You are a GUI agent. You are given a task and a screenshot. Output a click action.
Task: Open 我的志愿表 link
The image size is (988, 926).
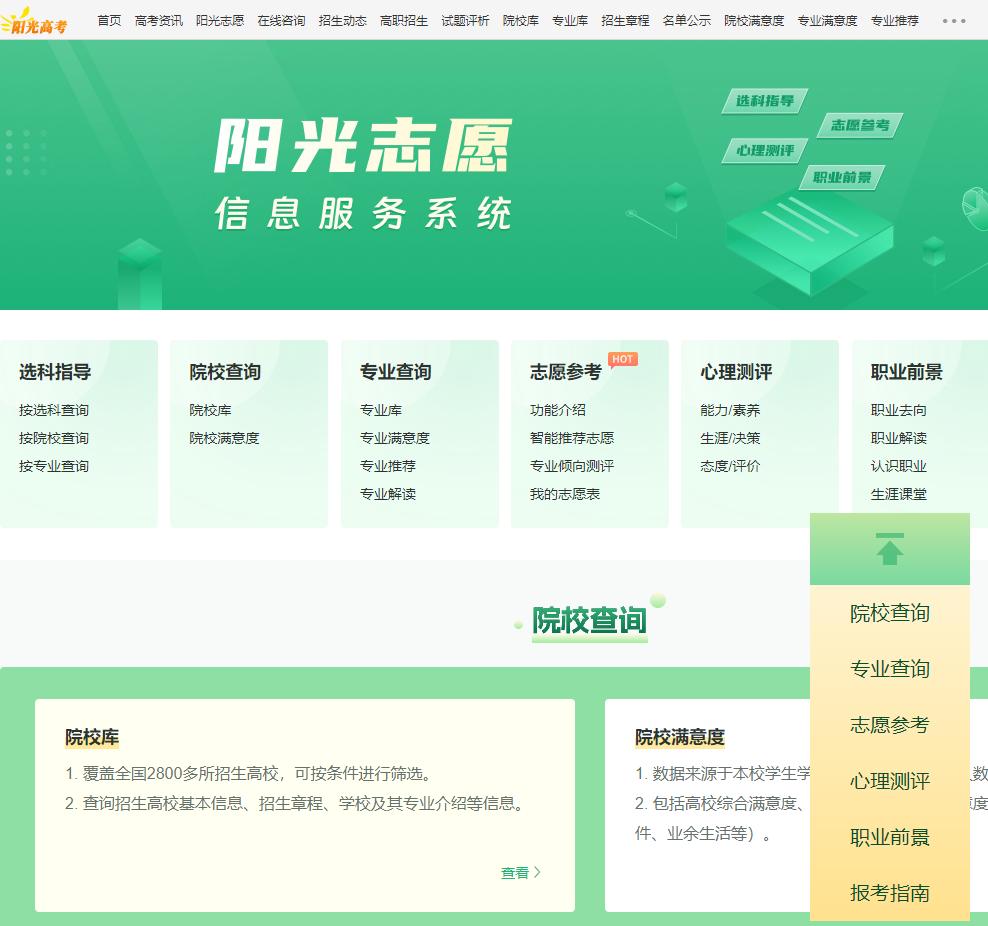(565, 494)
